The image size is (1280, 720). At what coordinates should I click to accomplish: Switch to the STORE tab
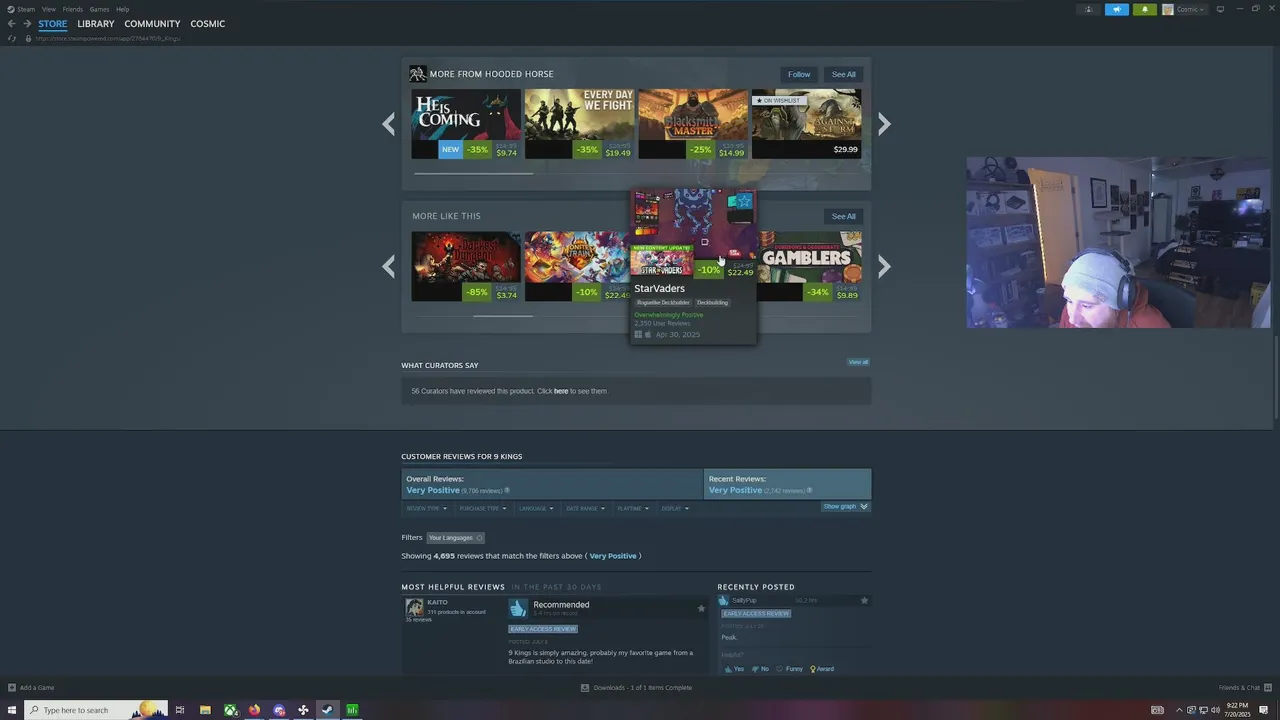tap(53, 23)
